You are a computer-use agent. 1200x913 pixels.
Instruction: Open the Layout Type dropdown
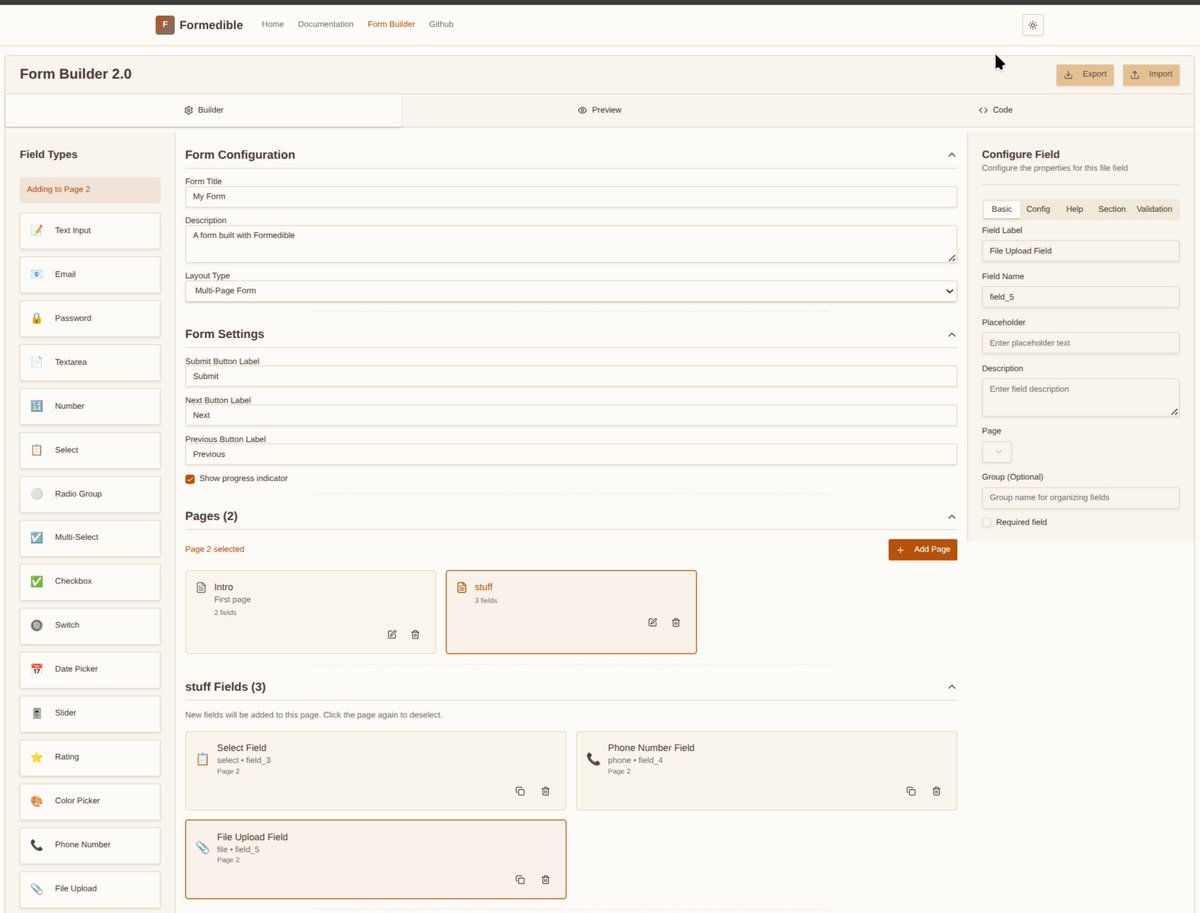coord(571,291)
